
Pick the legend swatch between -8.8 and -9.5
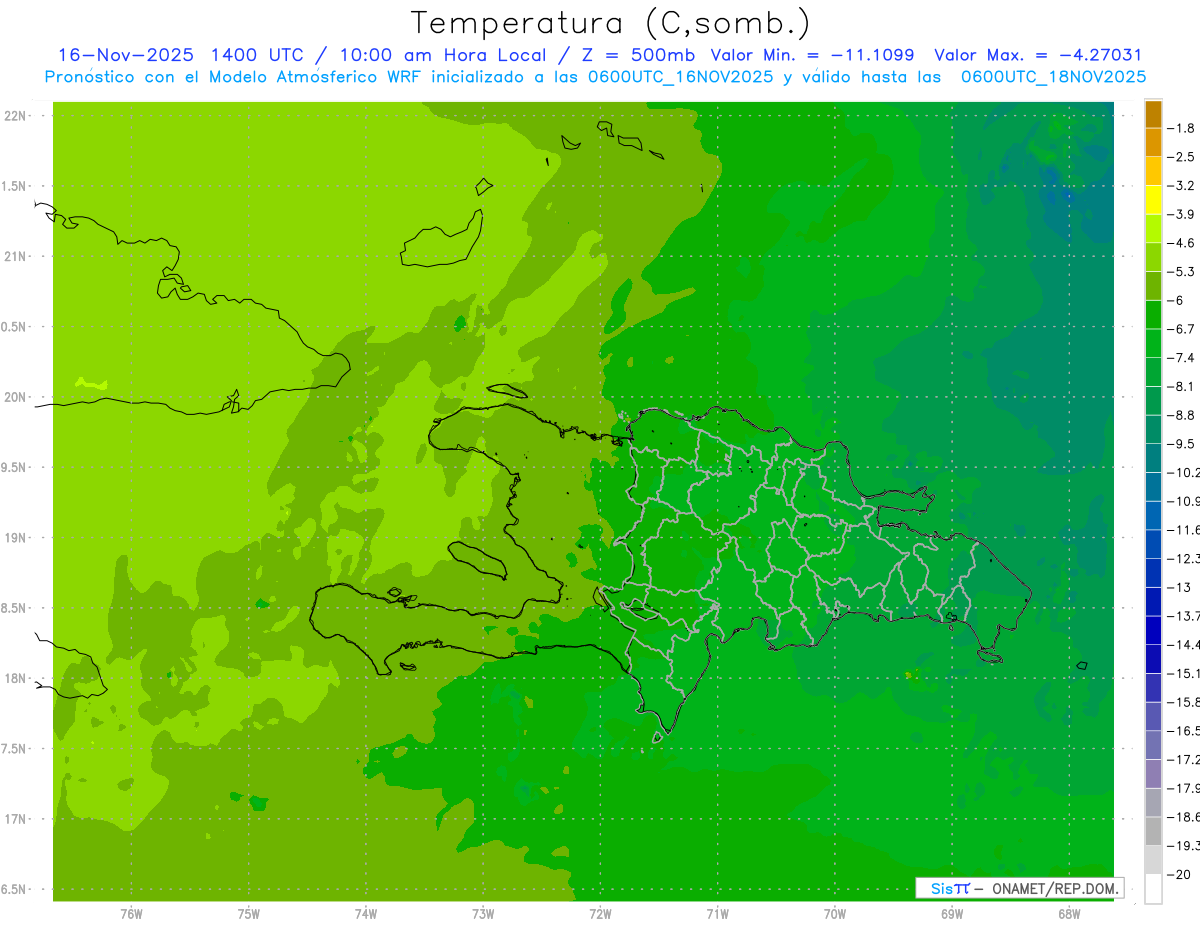1153,430
